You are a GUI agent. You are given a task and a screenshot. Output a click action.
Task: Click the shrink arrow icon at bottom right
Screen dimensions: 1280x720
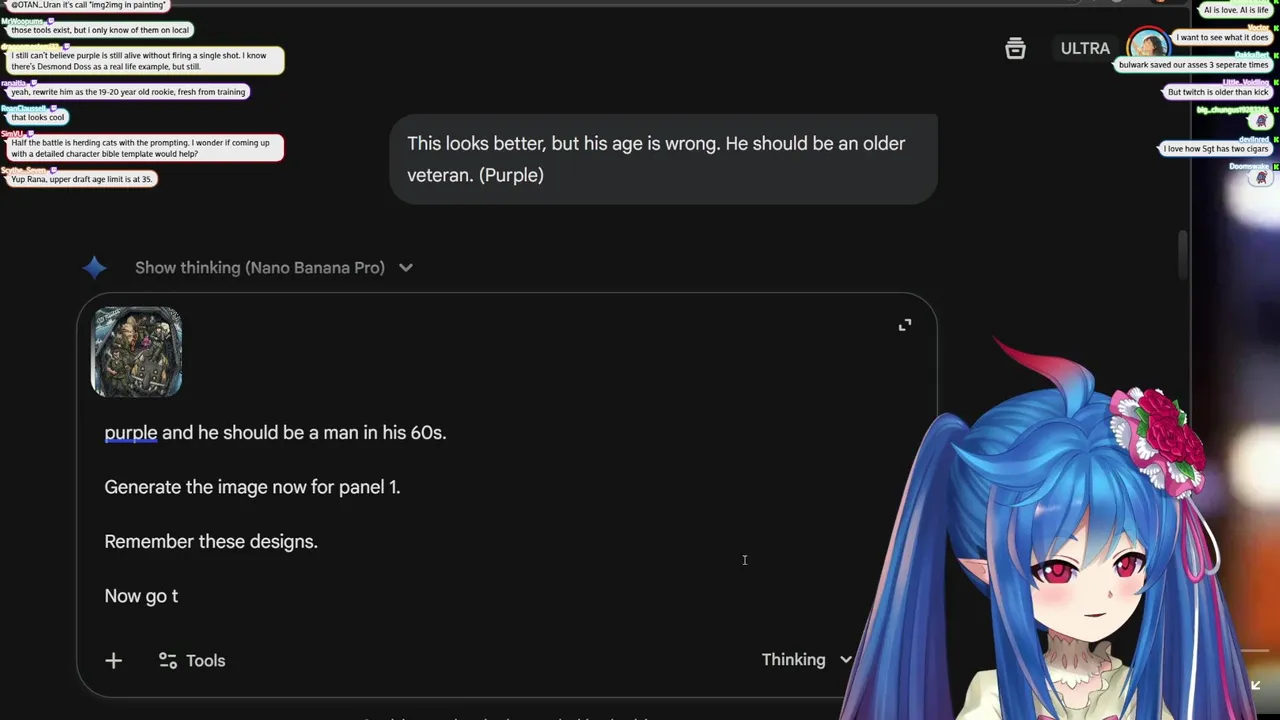point(1256,685)
